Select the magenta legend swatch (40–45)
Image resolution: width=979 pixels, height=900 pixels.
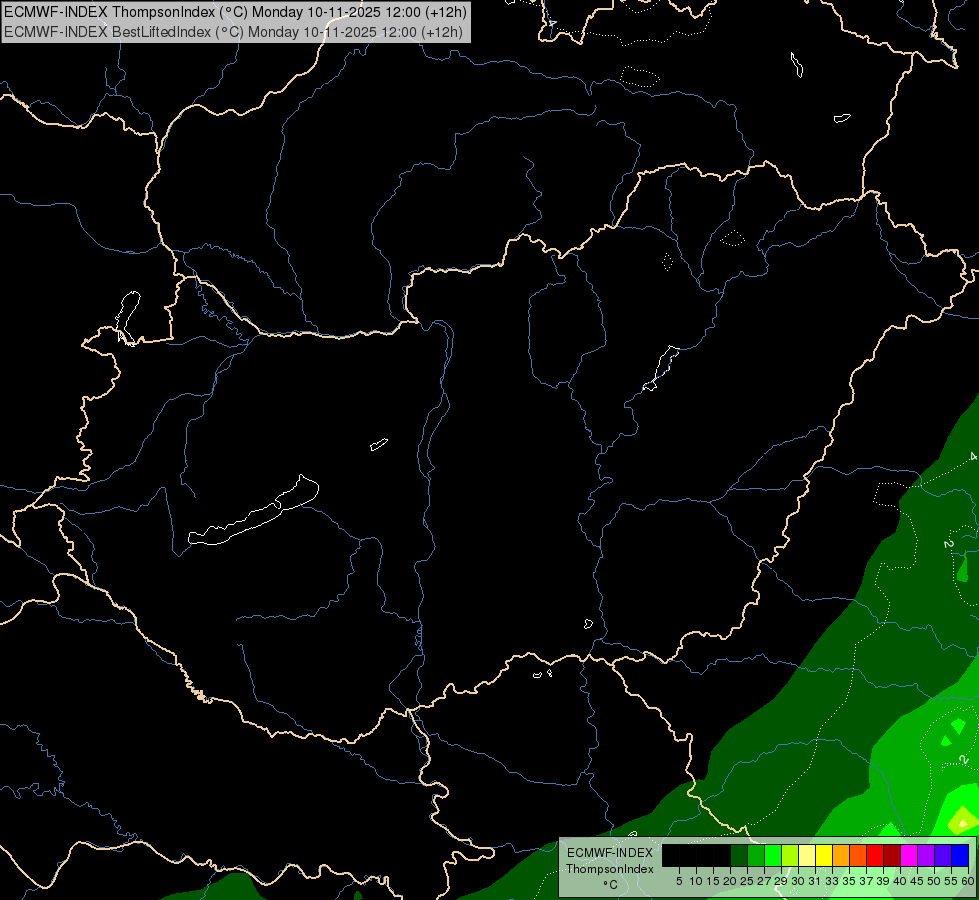(909, 855)
